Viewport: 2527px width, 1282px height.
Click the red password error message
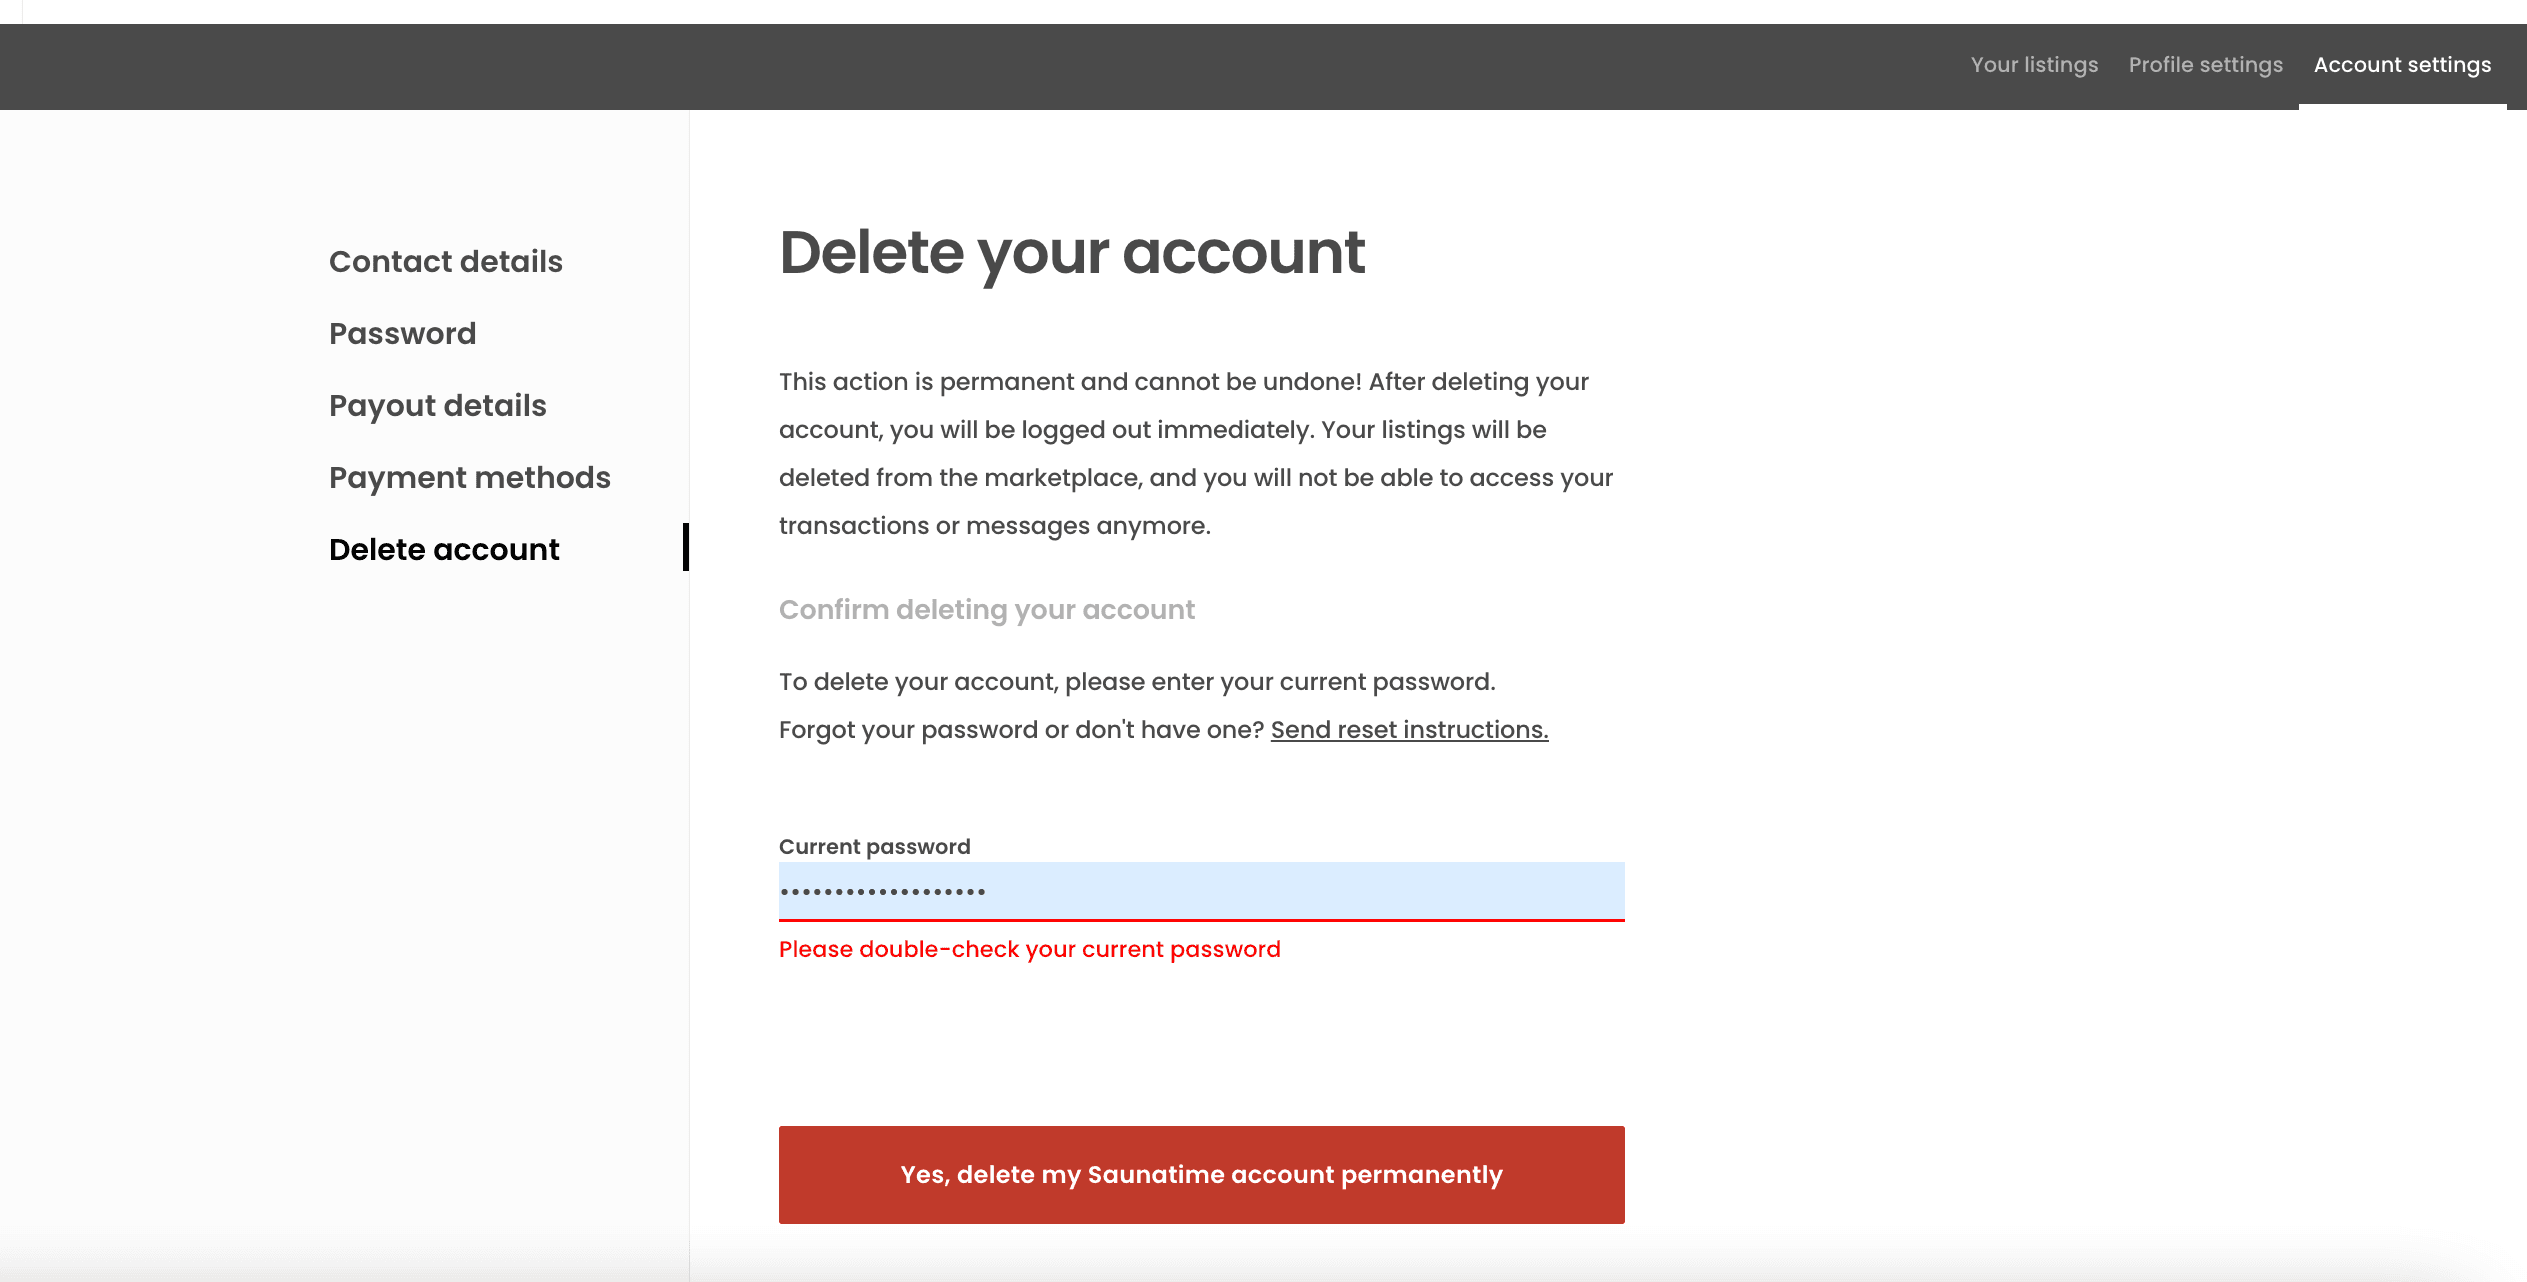[x=1029, y=949]
